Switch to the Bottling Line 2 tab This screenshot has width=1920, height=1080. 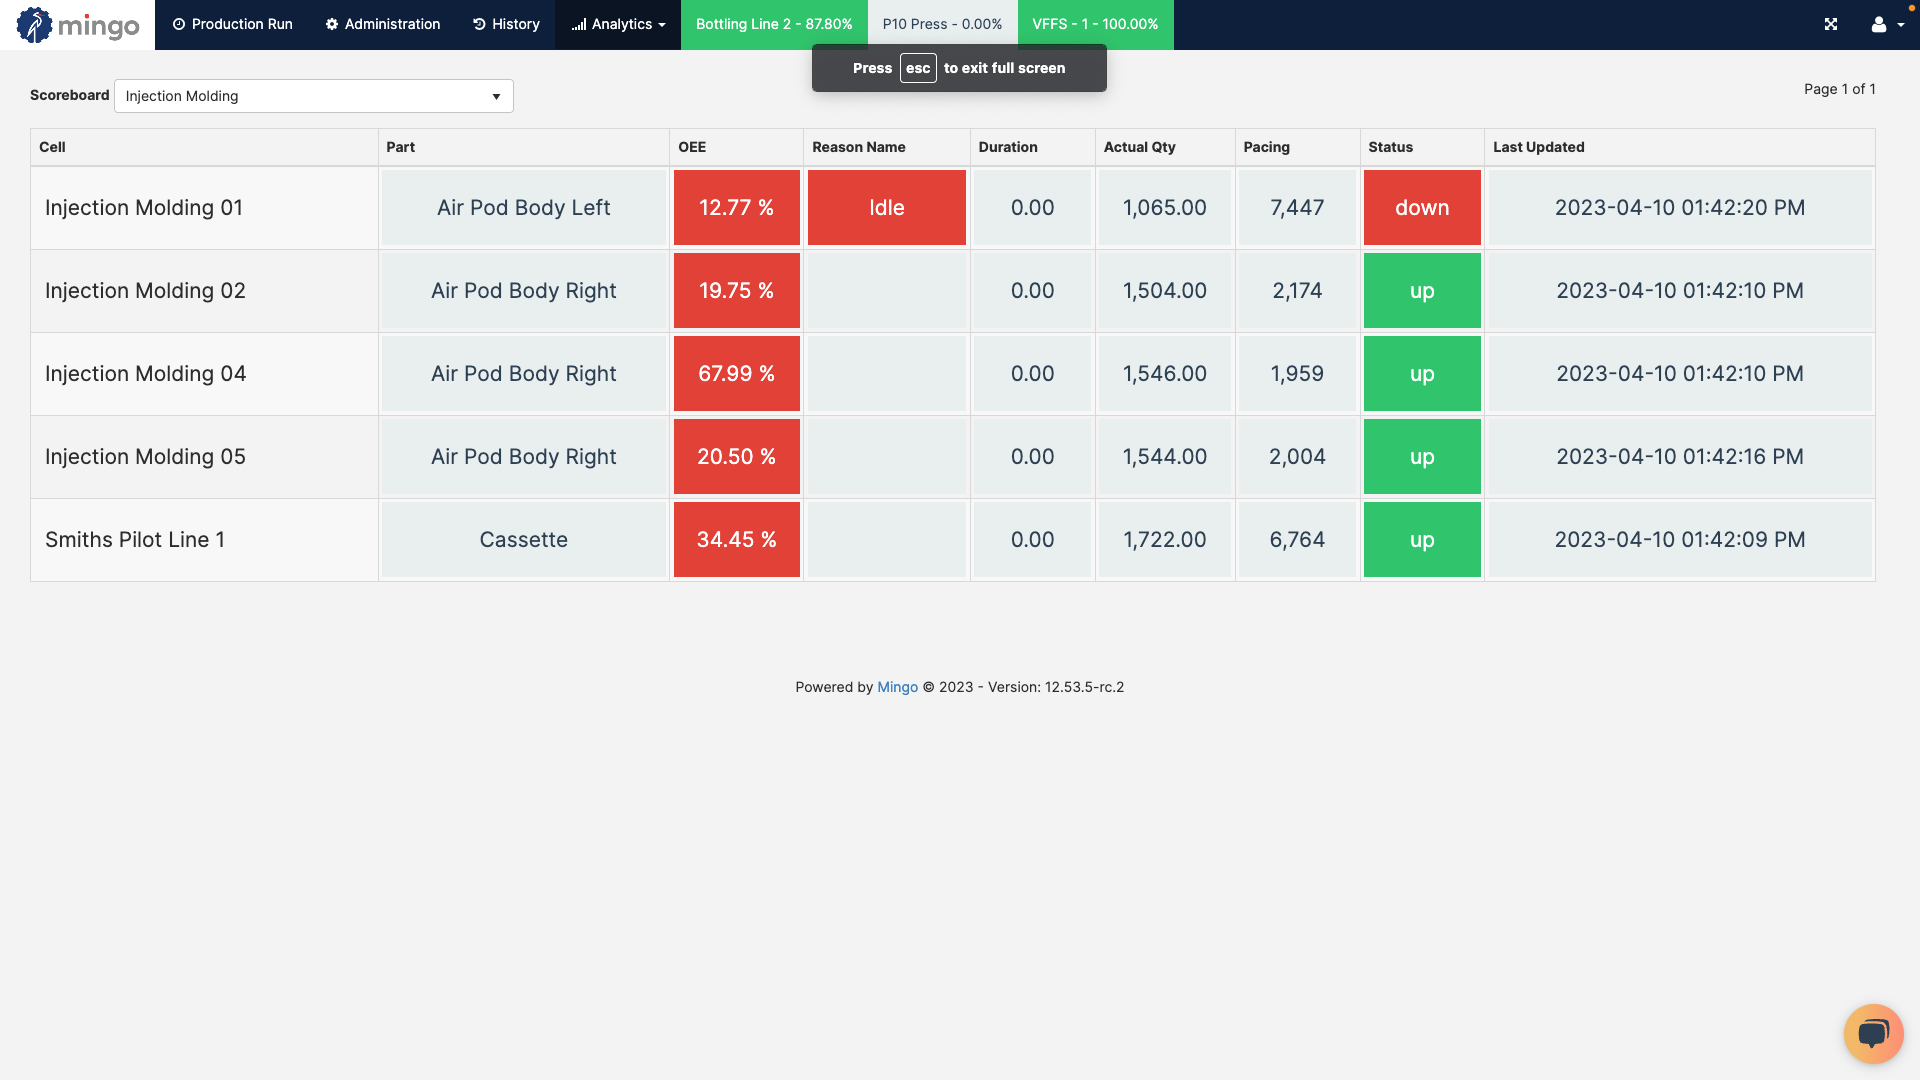774,24
